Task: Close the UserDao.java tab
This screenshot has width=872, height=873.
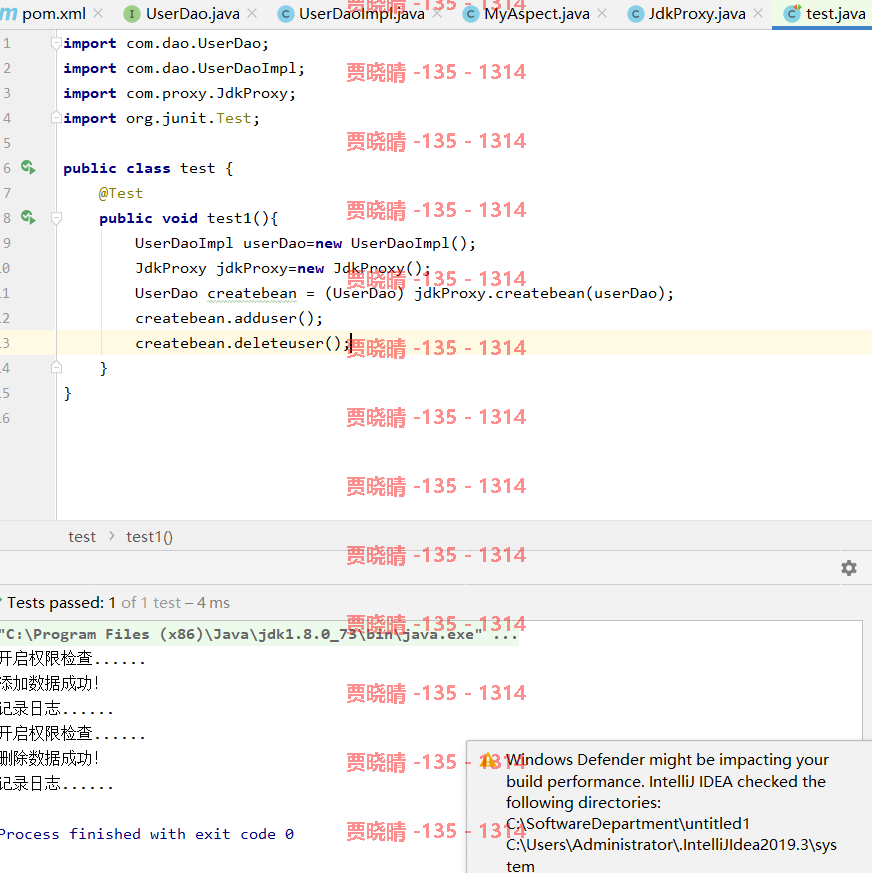Action: (x=252, y=13)
